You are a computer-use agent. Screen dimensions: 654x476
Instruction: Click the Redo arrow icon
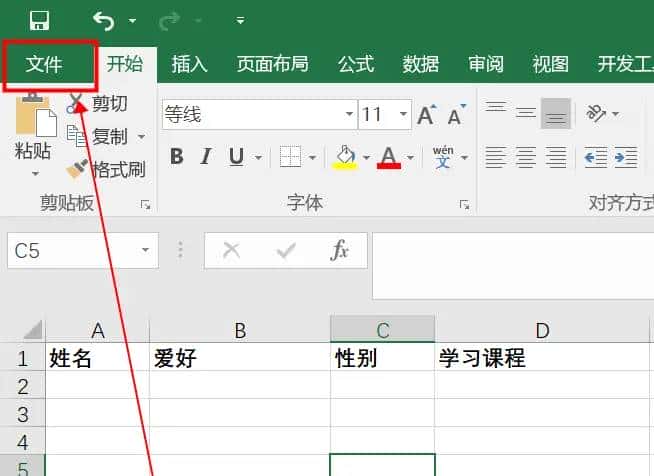click(x=169, y=20)
